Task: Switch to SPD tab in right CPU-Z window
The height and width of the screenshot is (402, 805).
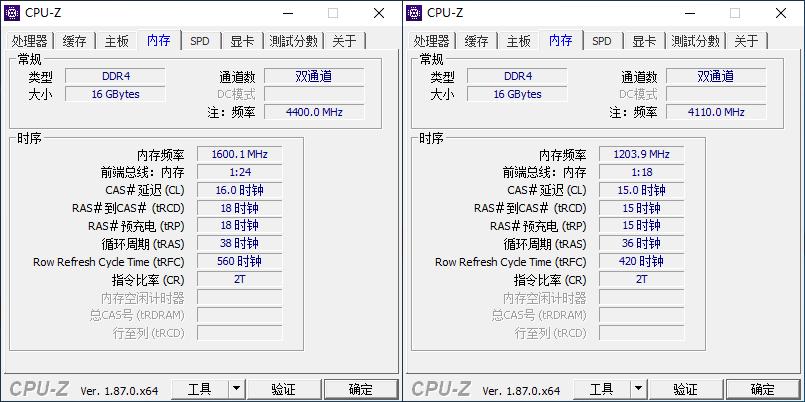Action: [x=602, y=41]
